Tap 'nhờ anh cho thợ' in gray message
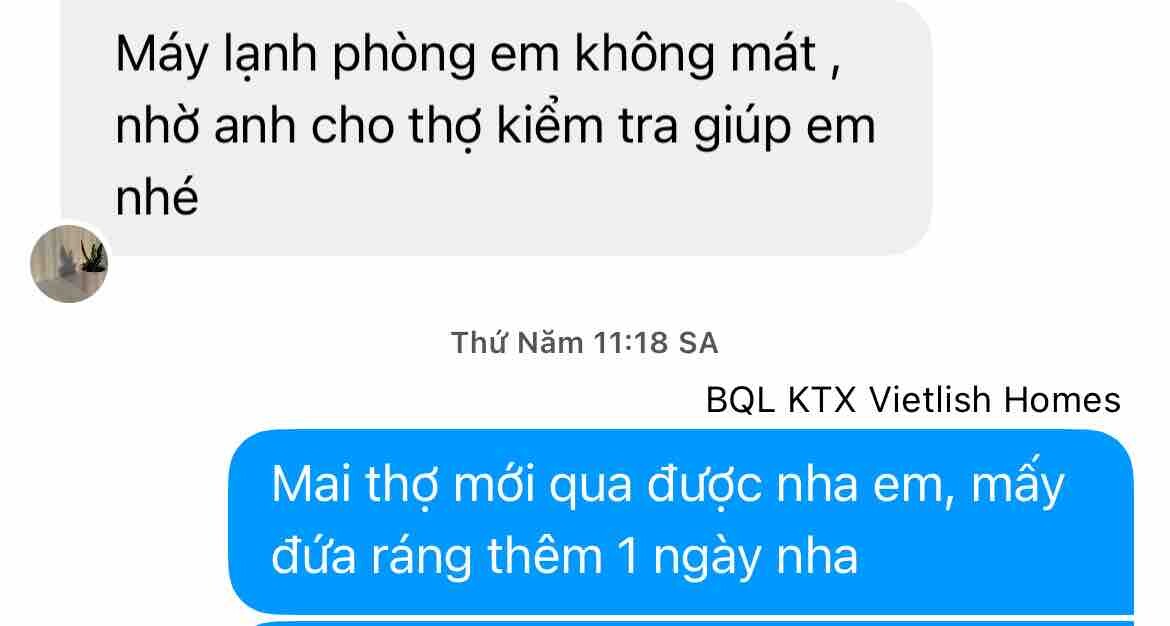1170x626 pixels. (x=299, y=127)
